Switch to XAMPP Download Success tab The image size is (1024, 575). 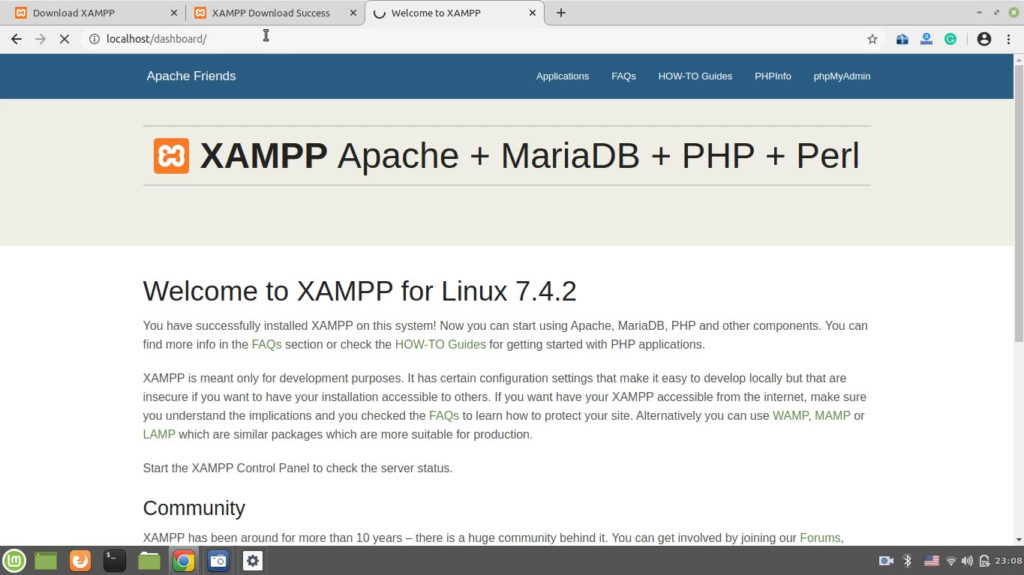coord(275,12)
